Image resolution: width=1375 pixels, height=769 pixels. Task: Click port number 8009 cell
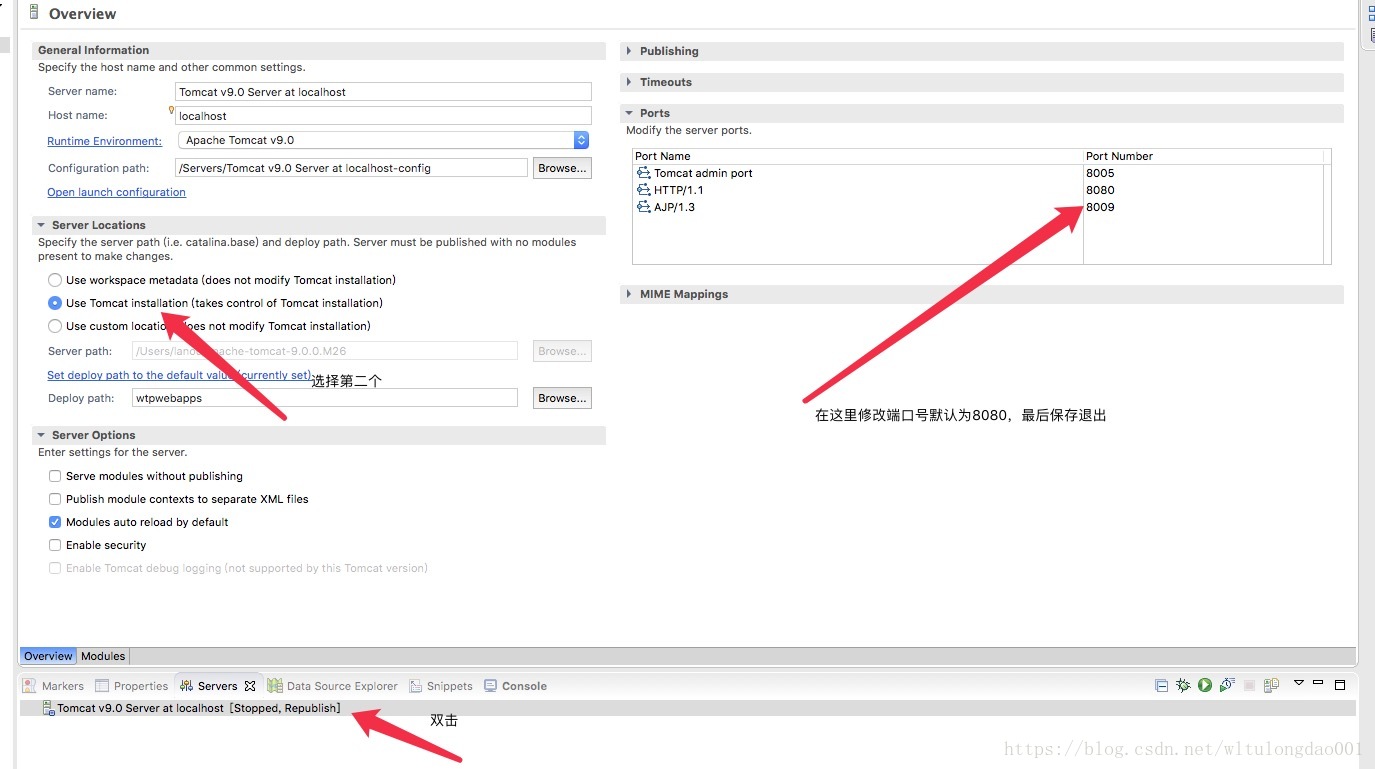pyautogui.click(x=1100, y=207)
